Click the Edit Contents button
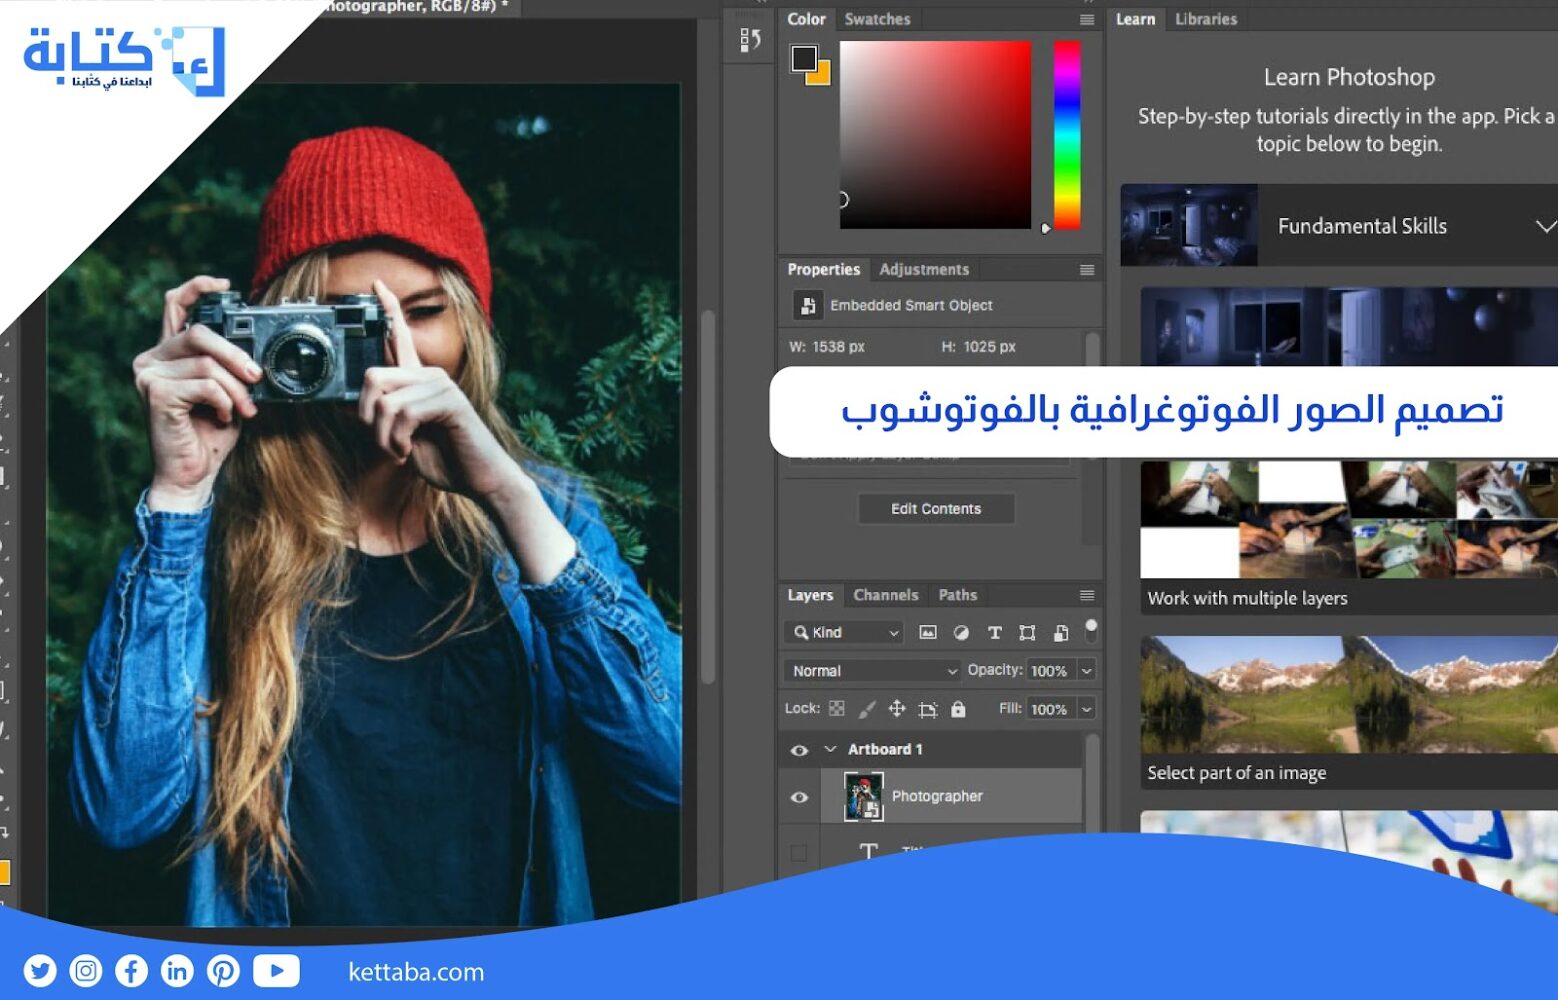 point(936,509)
